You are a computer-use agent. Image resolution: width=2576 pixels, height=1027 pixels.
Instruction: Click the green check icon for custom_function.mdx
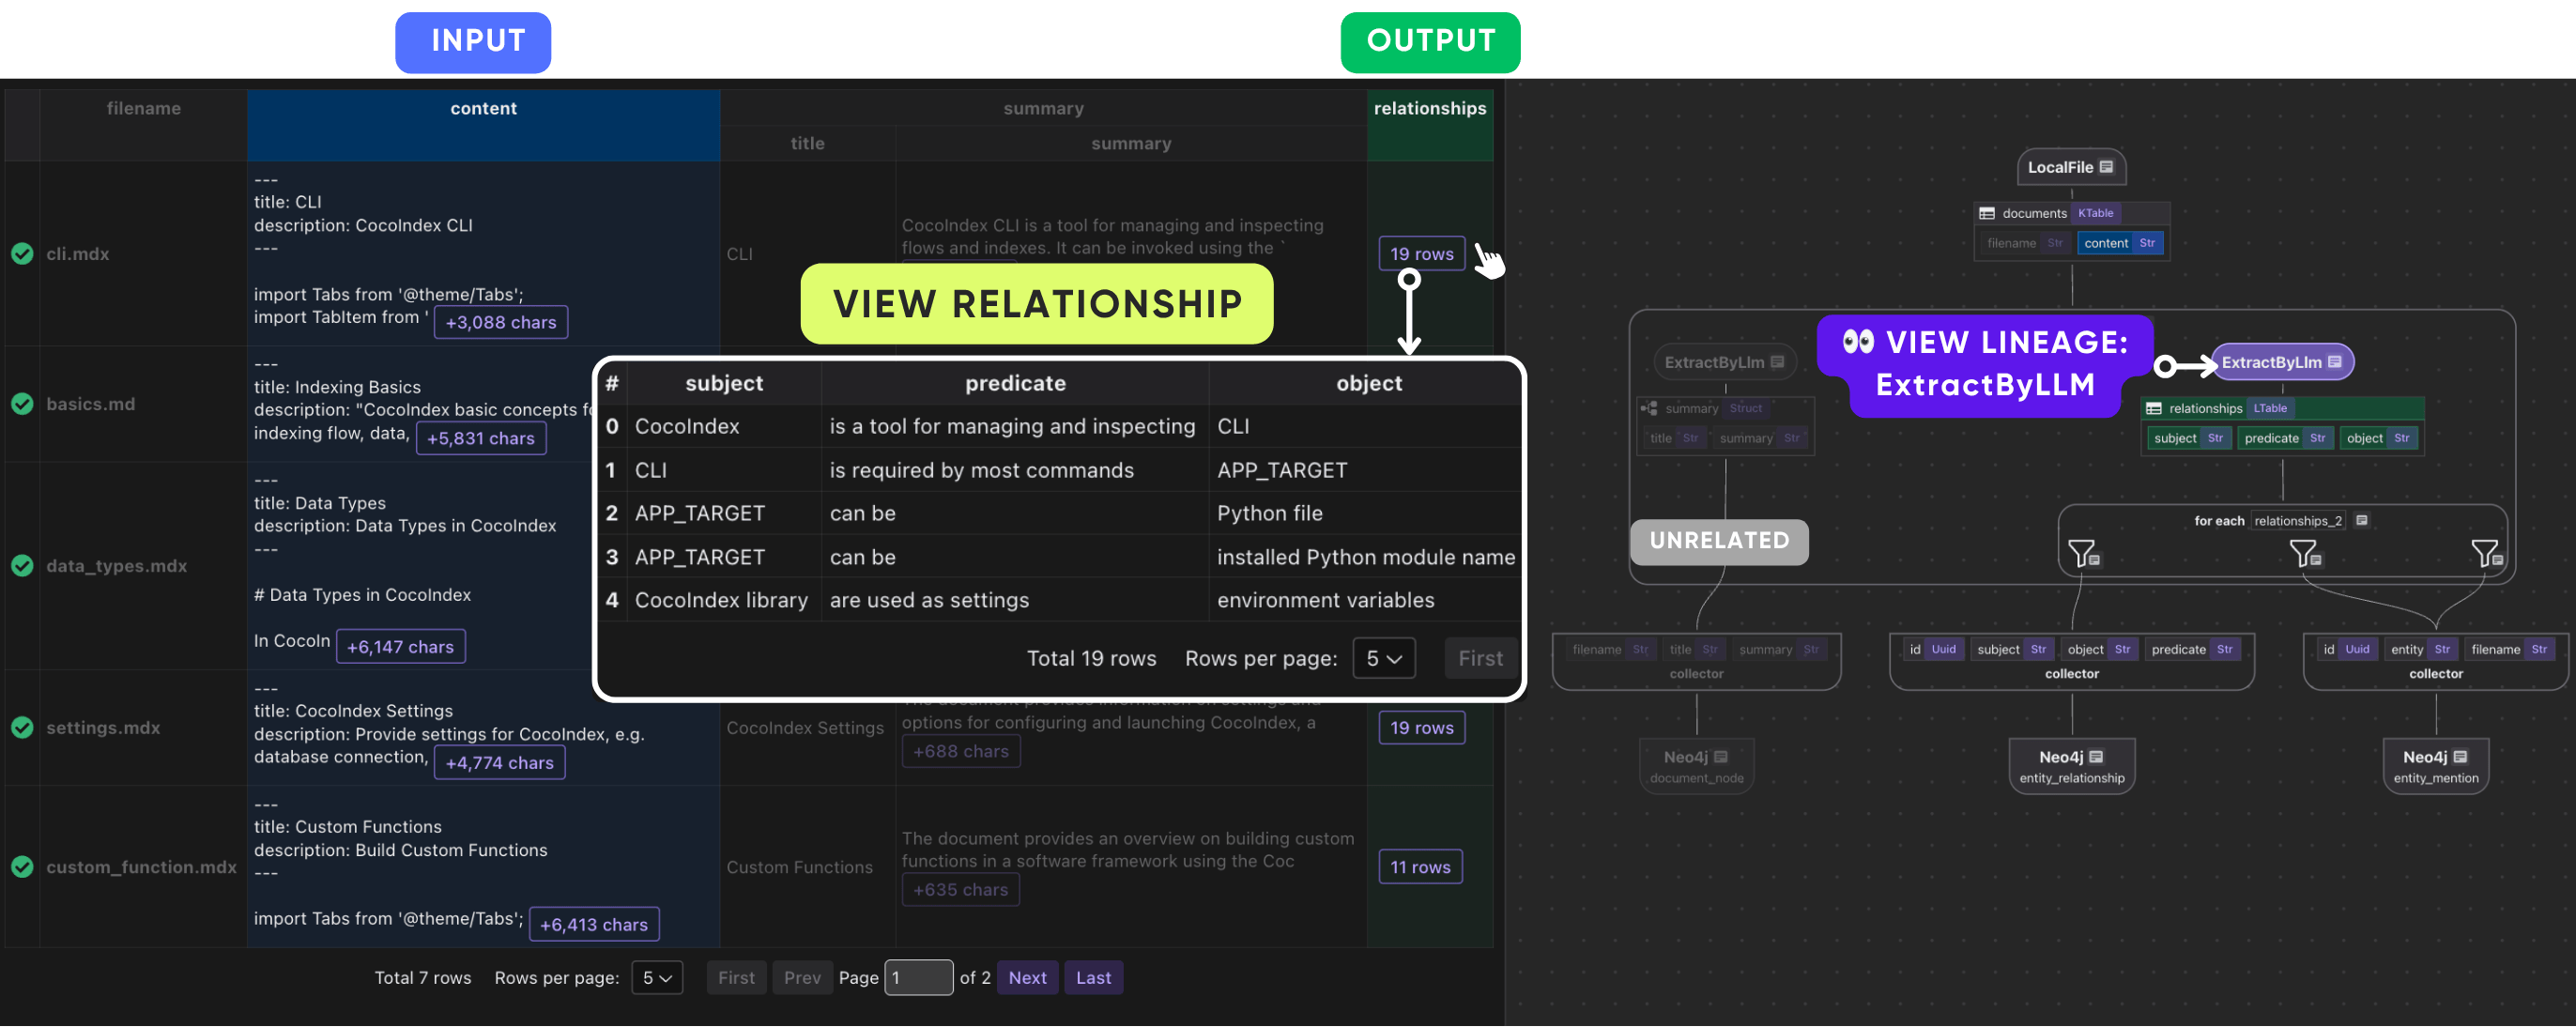click(x=22, y=867)
